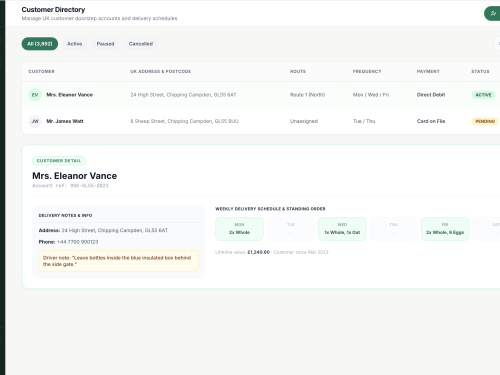Switch to the Paused filter tab
Screen dimensions: 500x375
pyautogui.click(x=105, y=44)
